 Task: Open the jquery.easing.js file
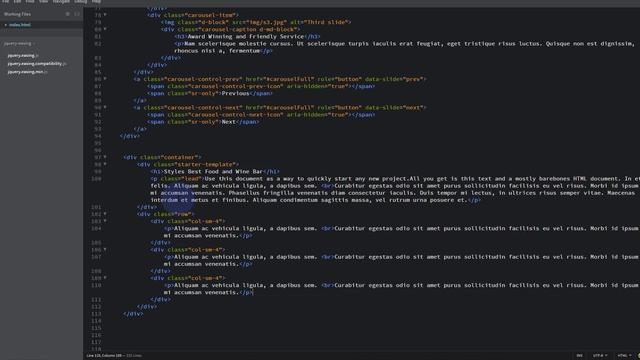tap(22, 56)
